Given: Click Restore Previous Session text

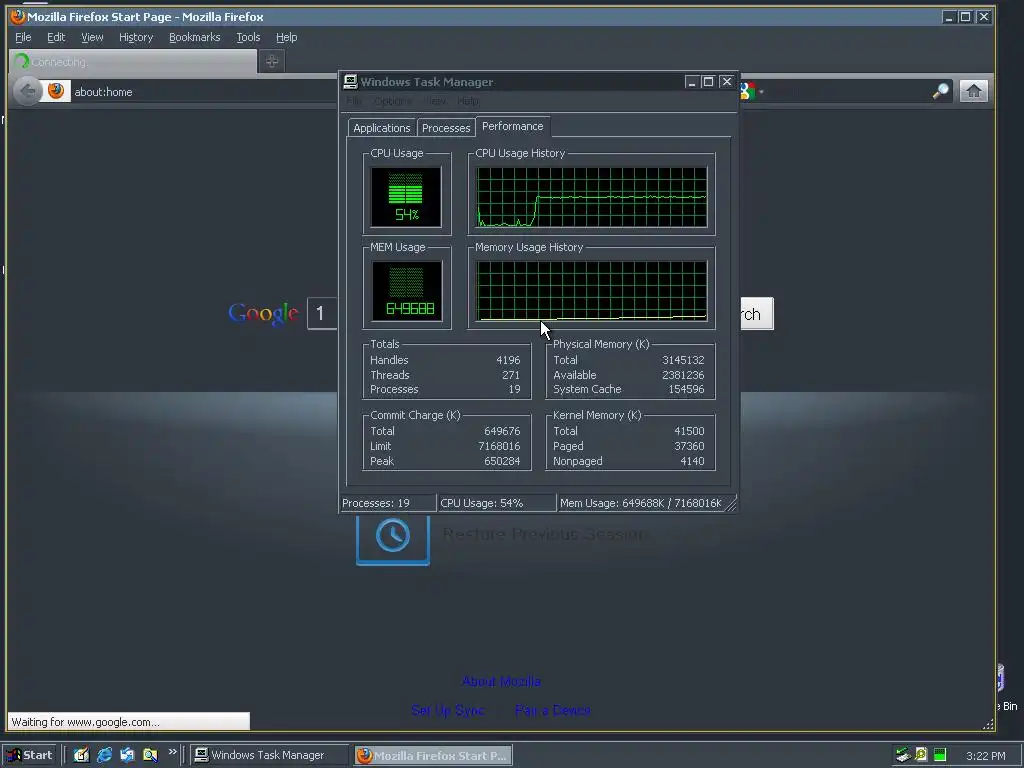Looking at the screenshot, I should (545, 534).
